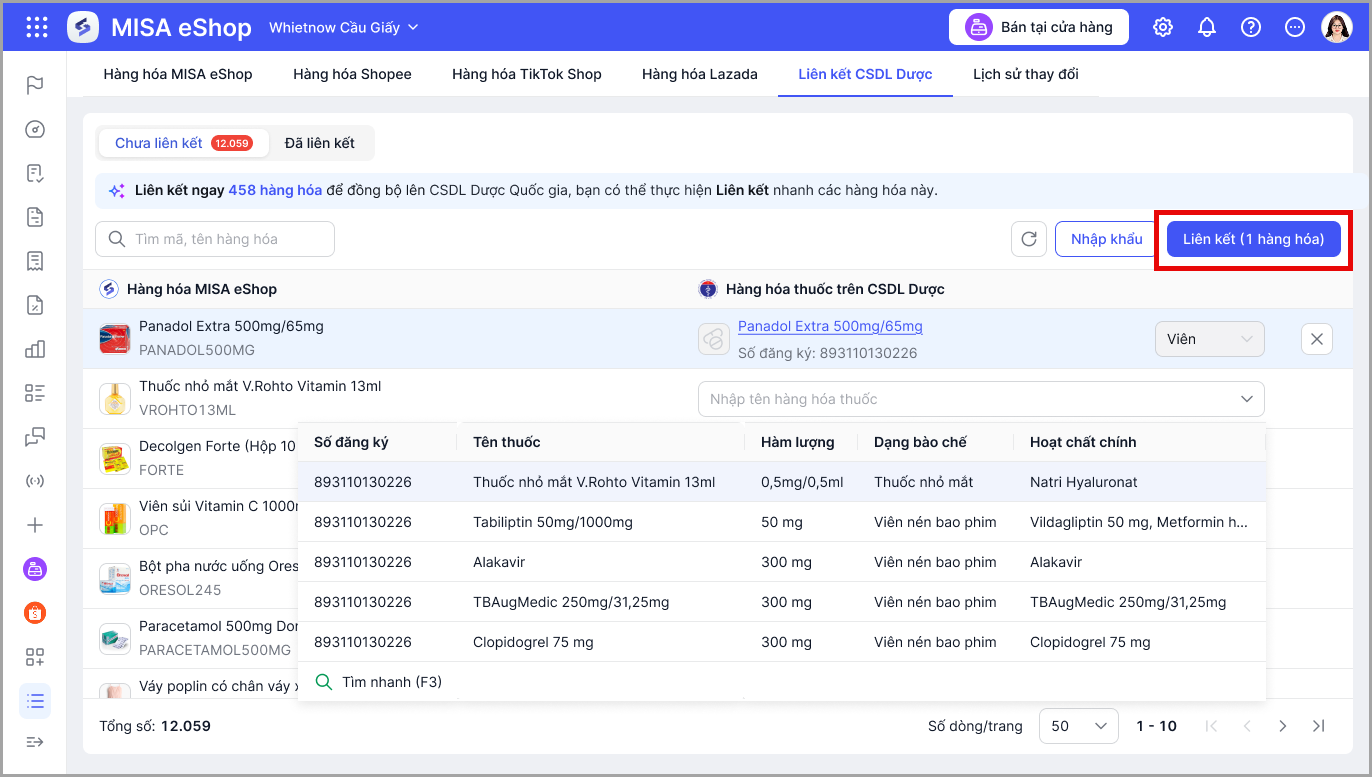
Task: Open the purple store icon in sidebar
Action: point(35,569)
